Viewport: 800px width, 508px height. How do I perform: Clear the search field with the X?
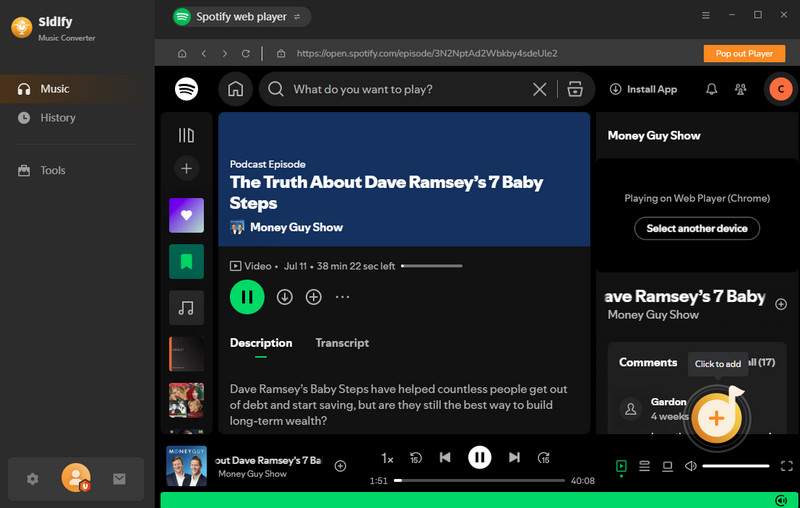(540, 89)
